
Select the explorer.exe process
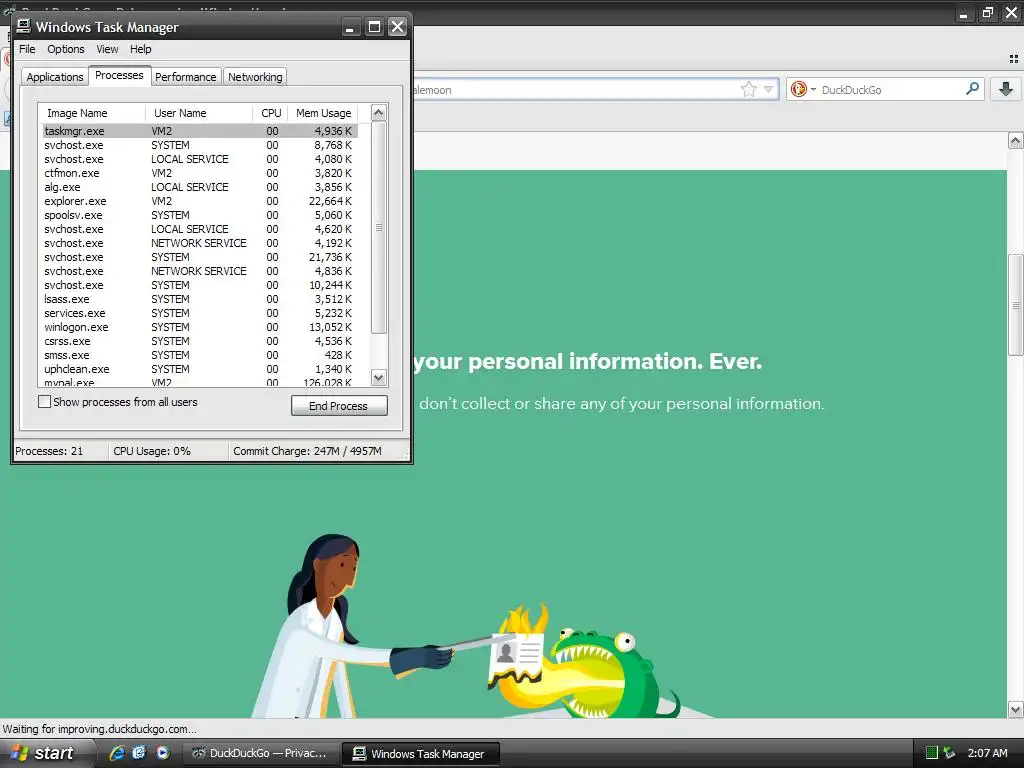pos(200,201)
